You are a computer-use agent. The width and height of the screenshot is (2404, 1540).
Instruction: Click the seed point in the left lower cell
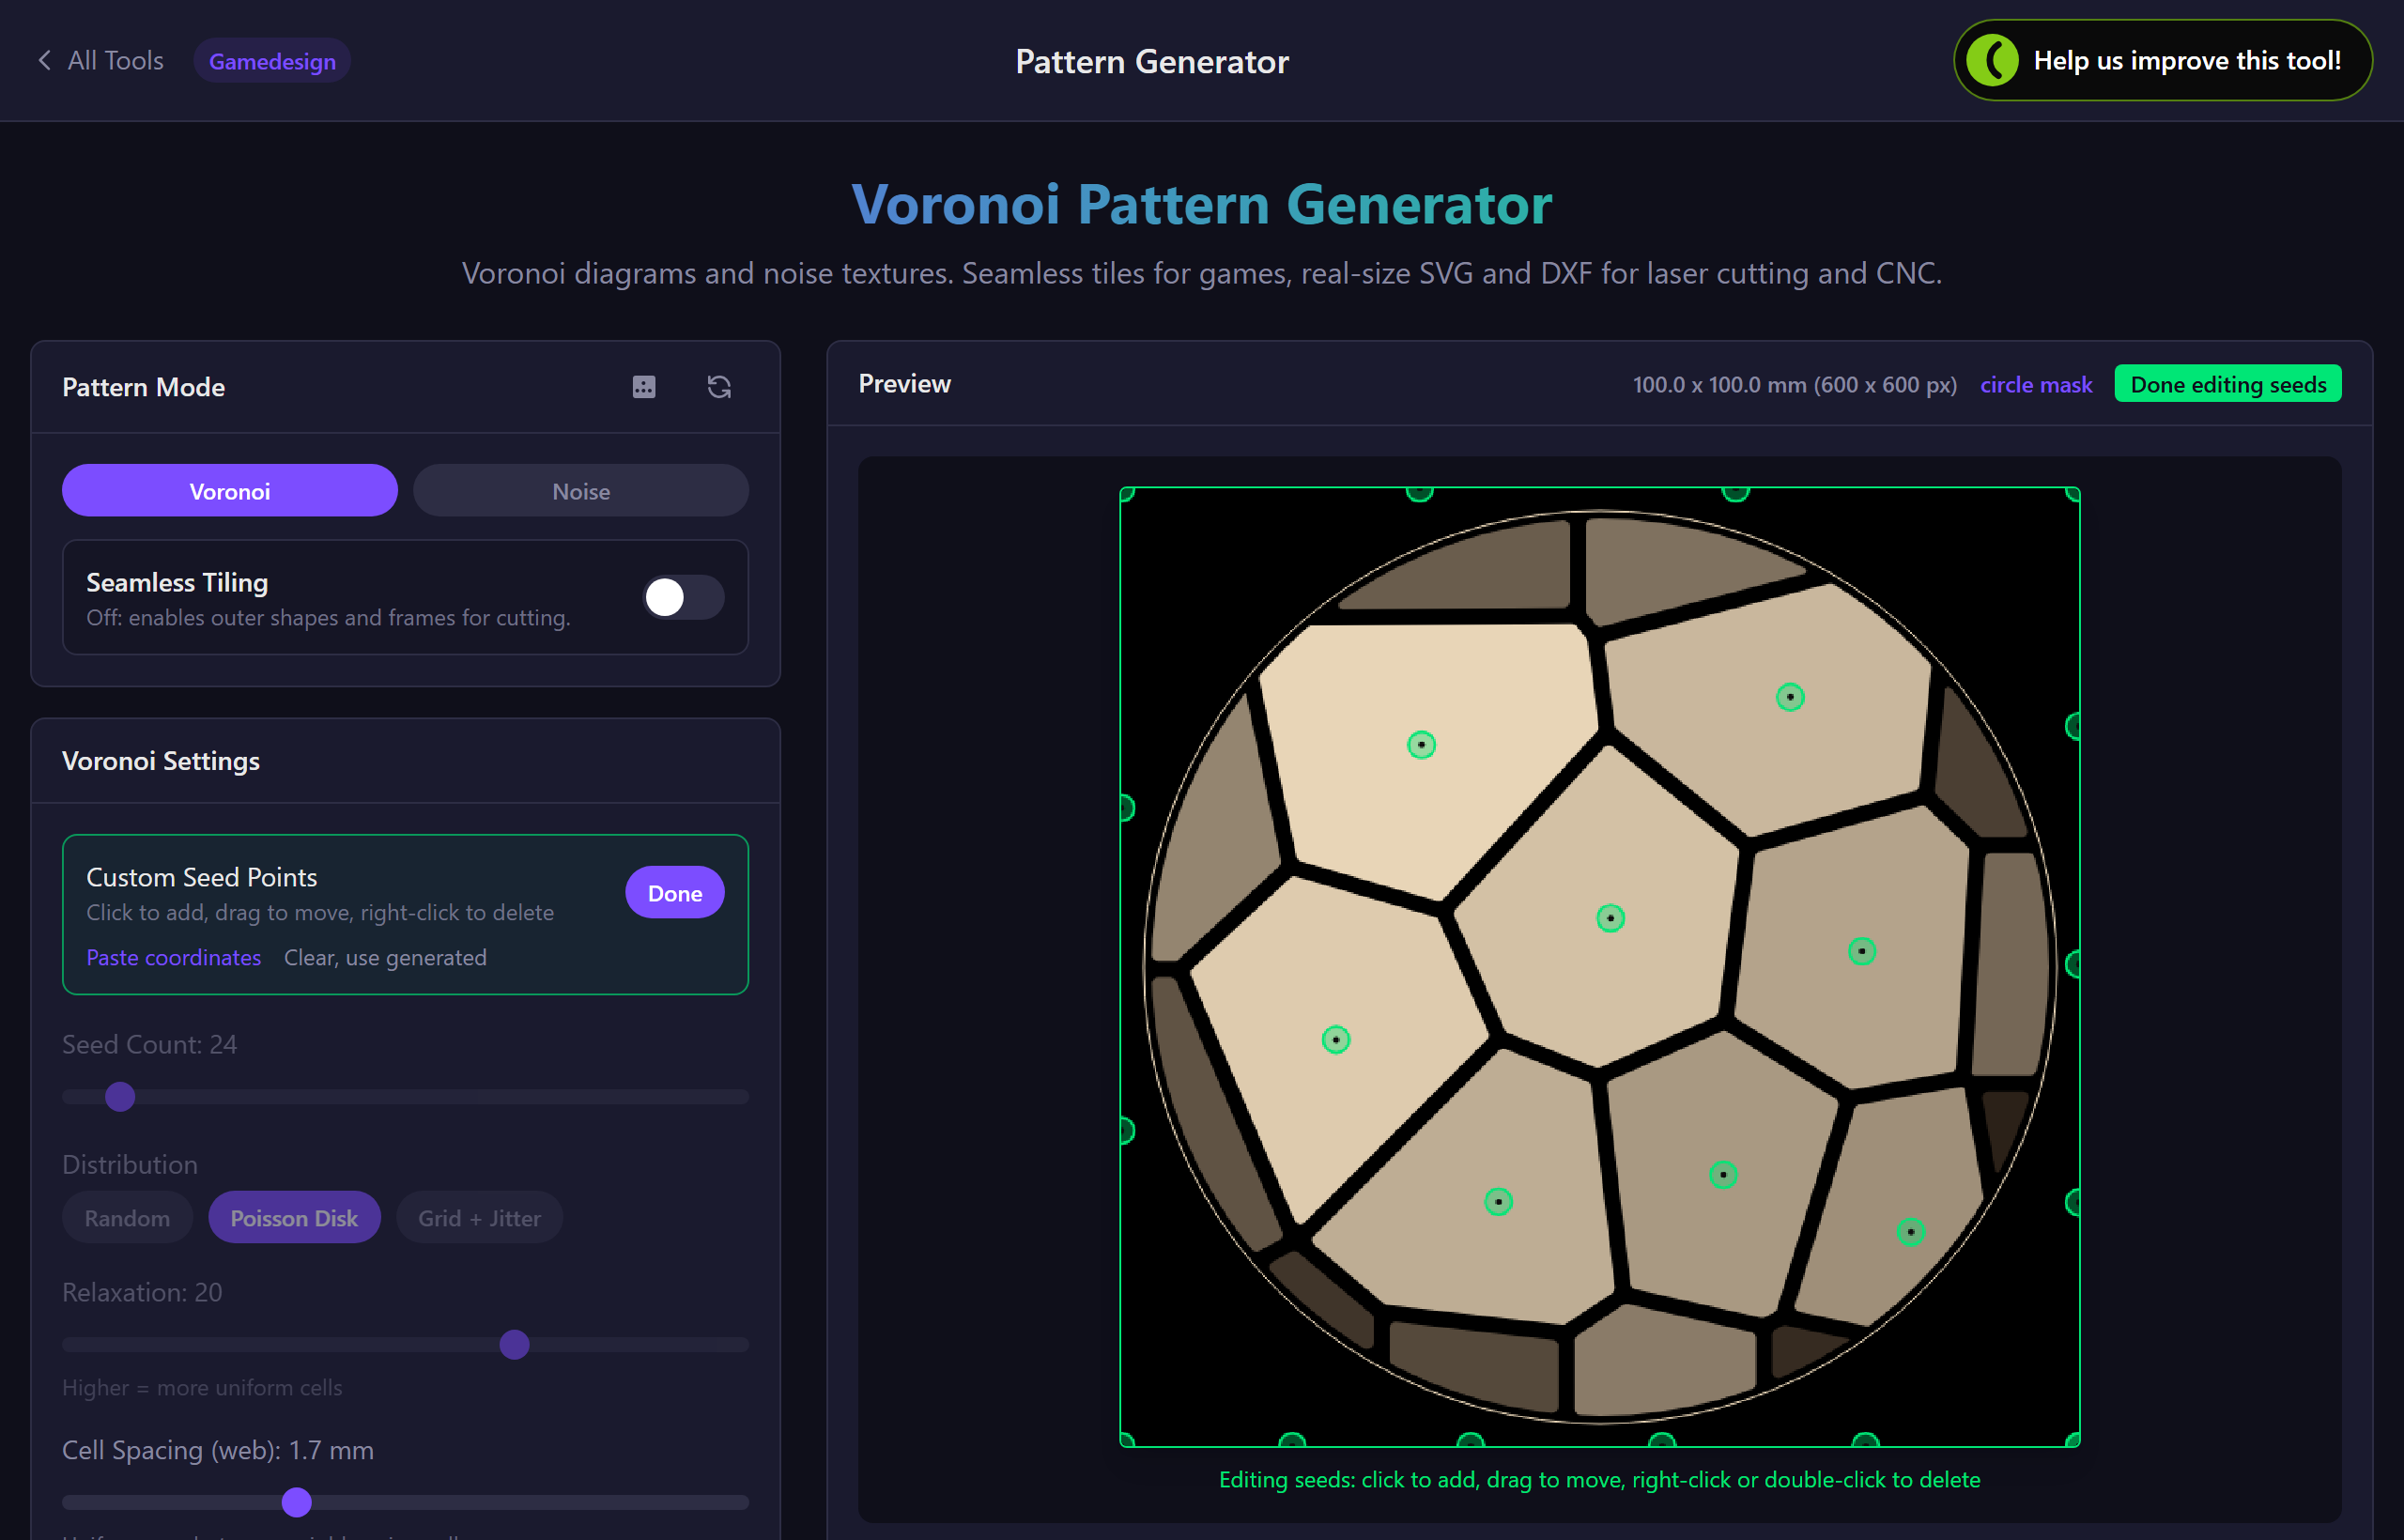point(1336,1040)
